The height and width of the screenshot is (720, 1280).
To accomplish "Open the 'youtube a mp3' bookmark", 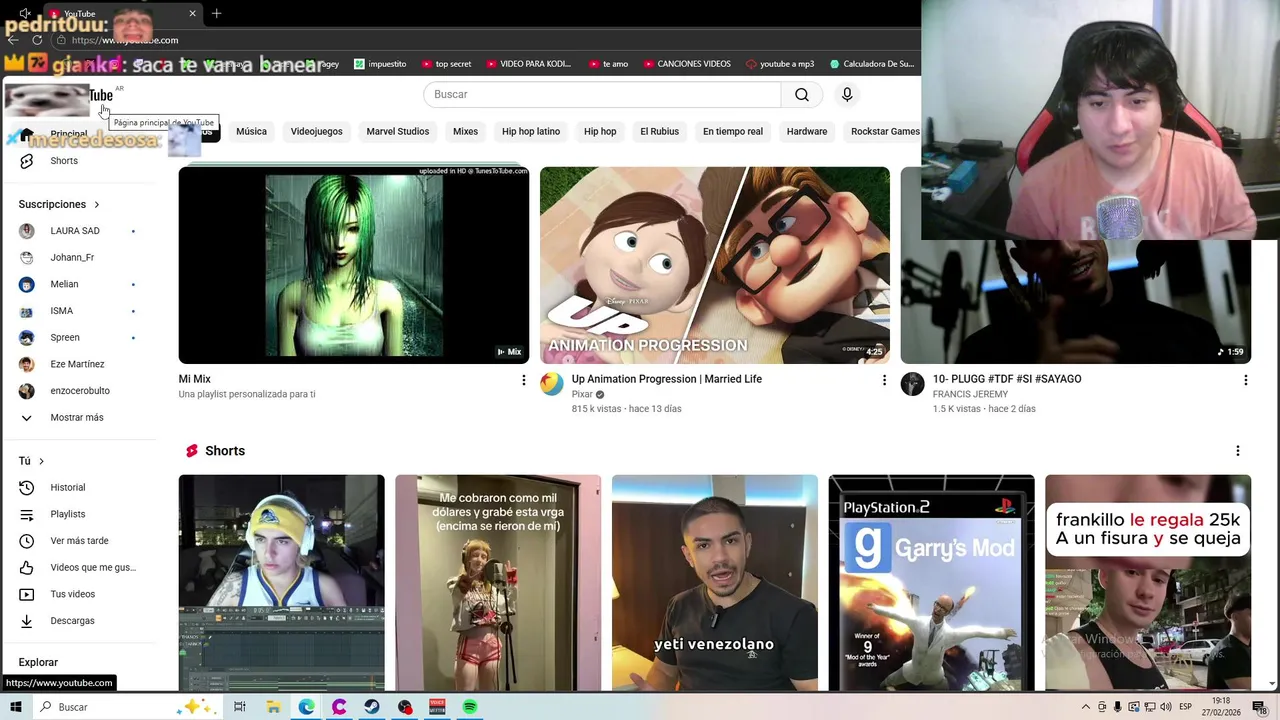I will [x=780, y=64].
